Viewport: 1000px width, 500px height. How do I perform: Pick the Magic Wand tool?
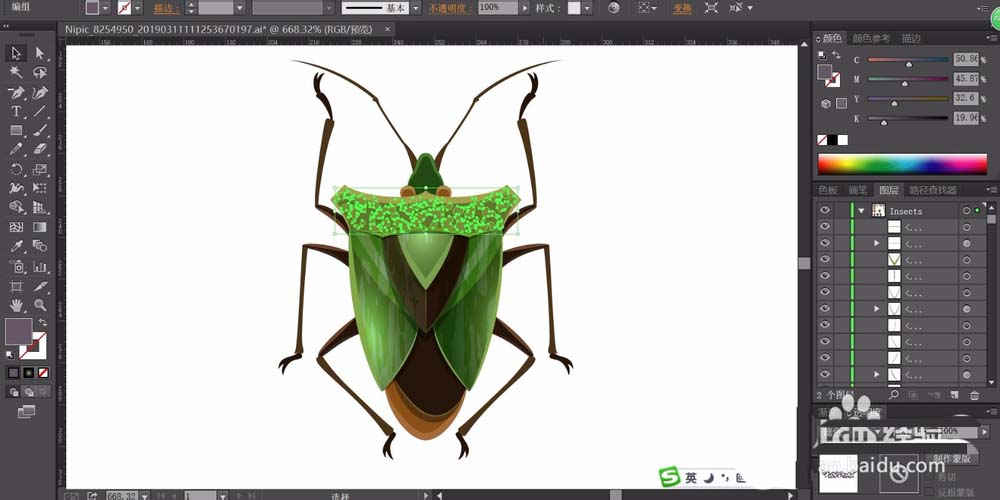(x=17, y=73)
